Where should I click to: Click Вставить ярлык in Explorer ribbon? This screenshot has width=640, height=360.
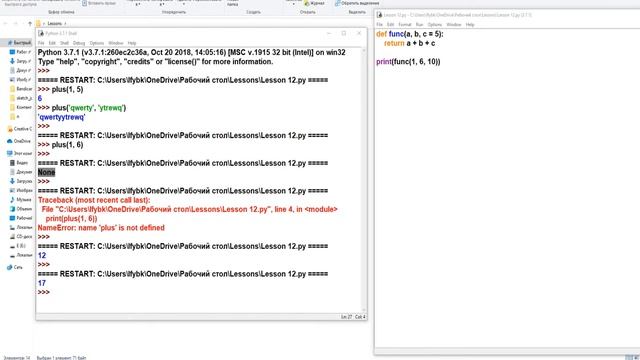coord(99,3)
